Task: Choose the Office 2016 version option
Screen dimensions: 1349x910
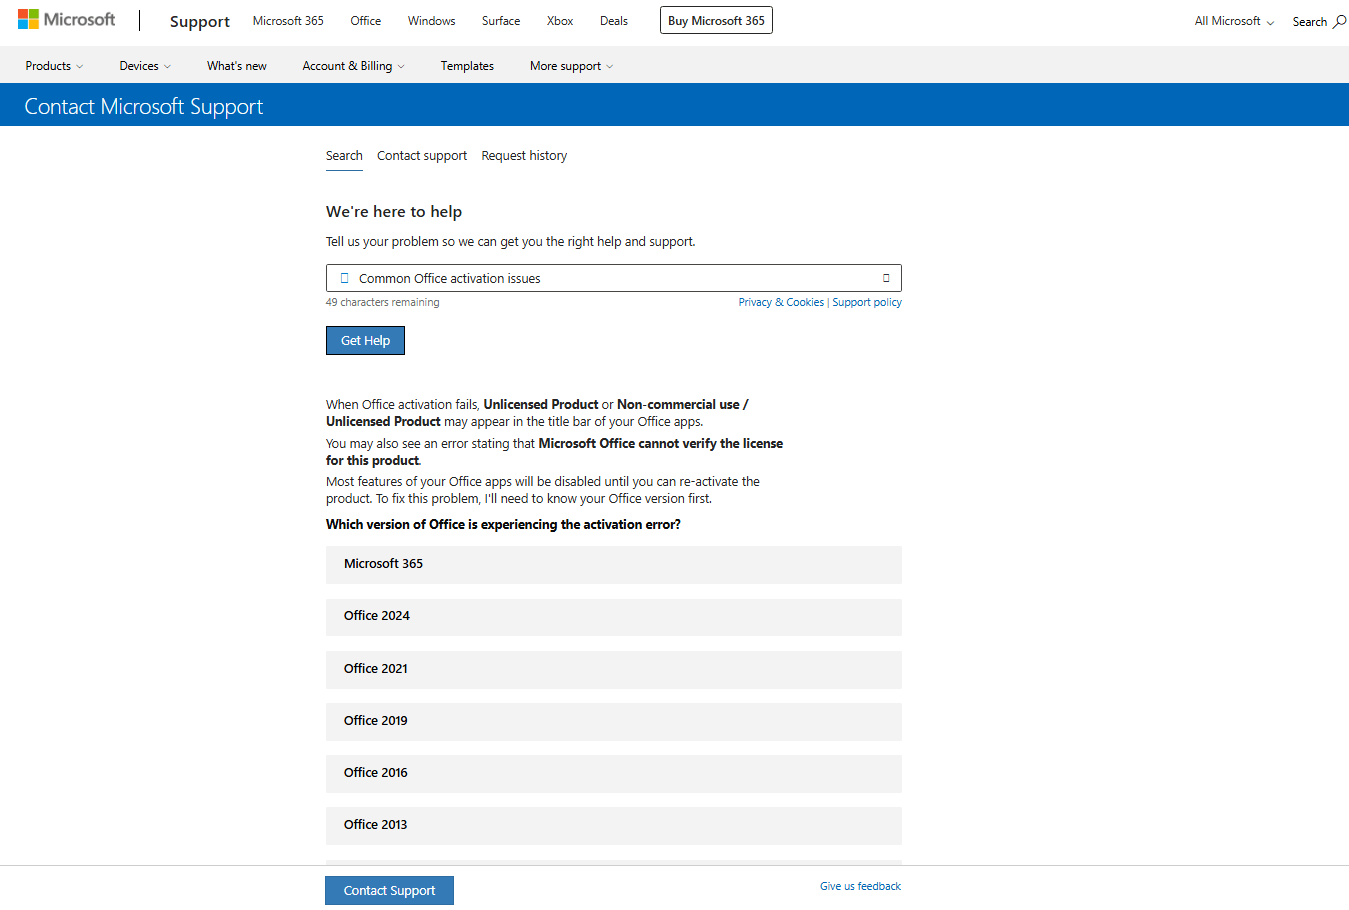Action: click(614, 774)
